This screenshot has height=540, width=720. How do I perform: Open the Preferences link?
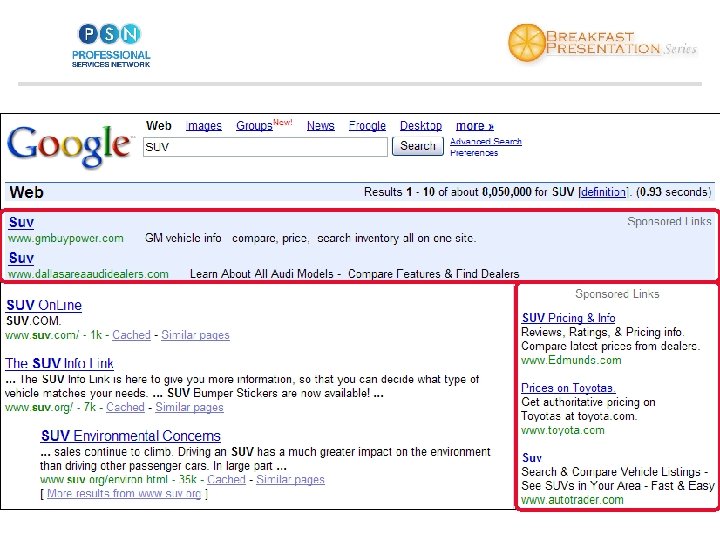point(474,153)
